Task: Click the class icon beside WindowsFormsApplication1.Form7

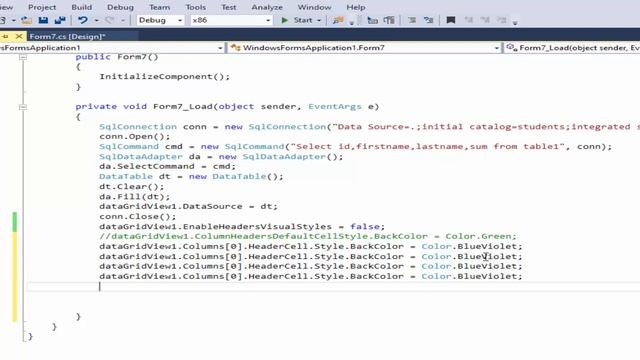Action: pos(235,48)
